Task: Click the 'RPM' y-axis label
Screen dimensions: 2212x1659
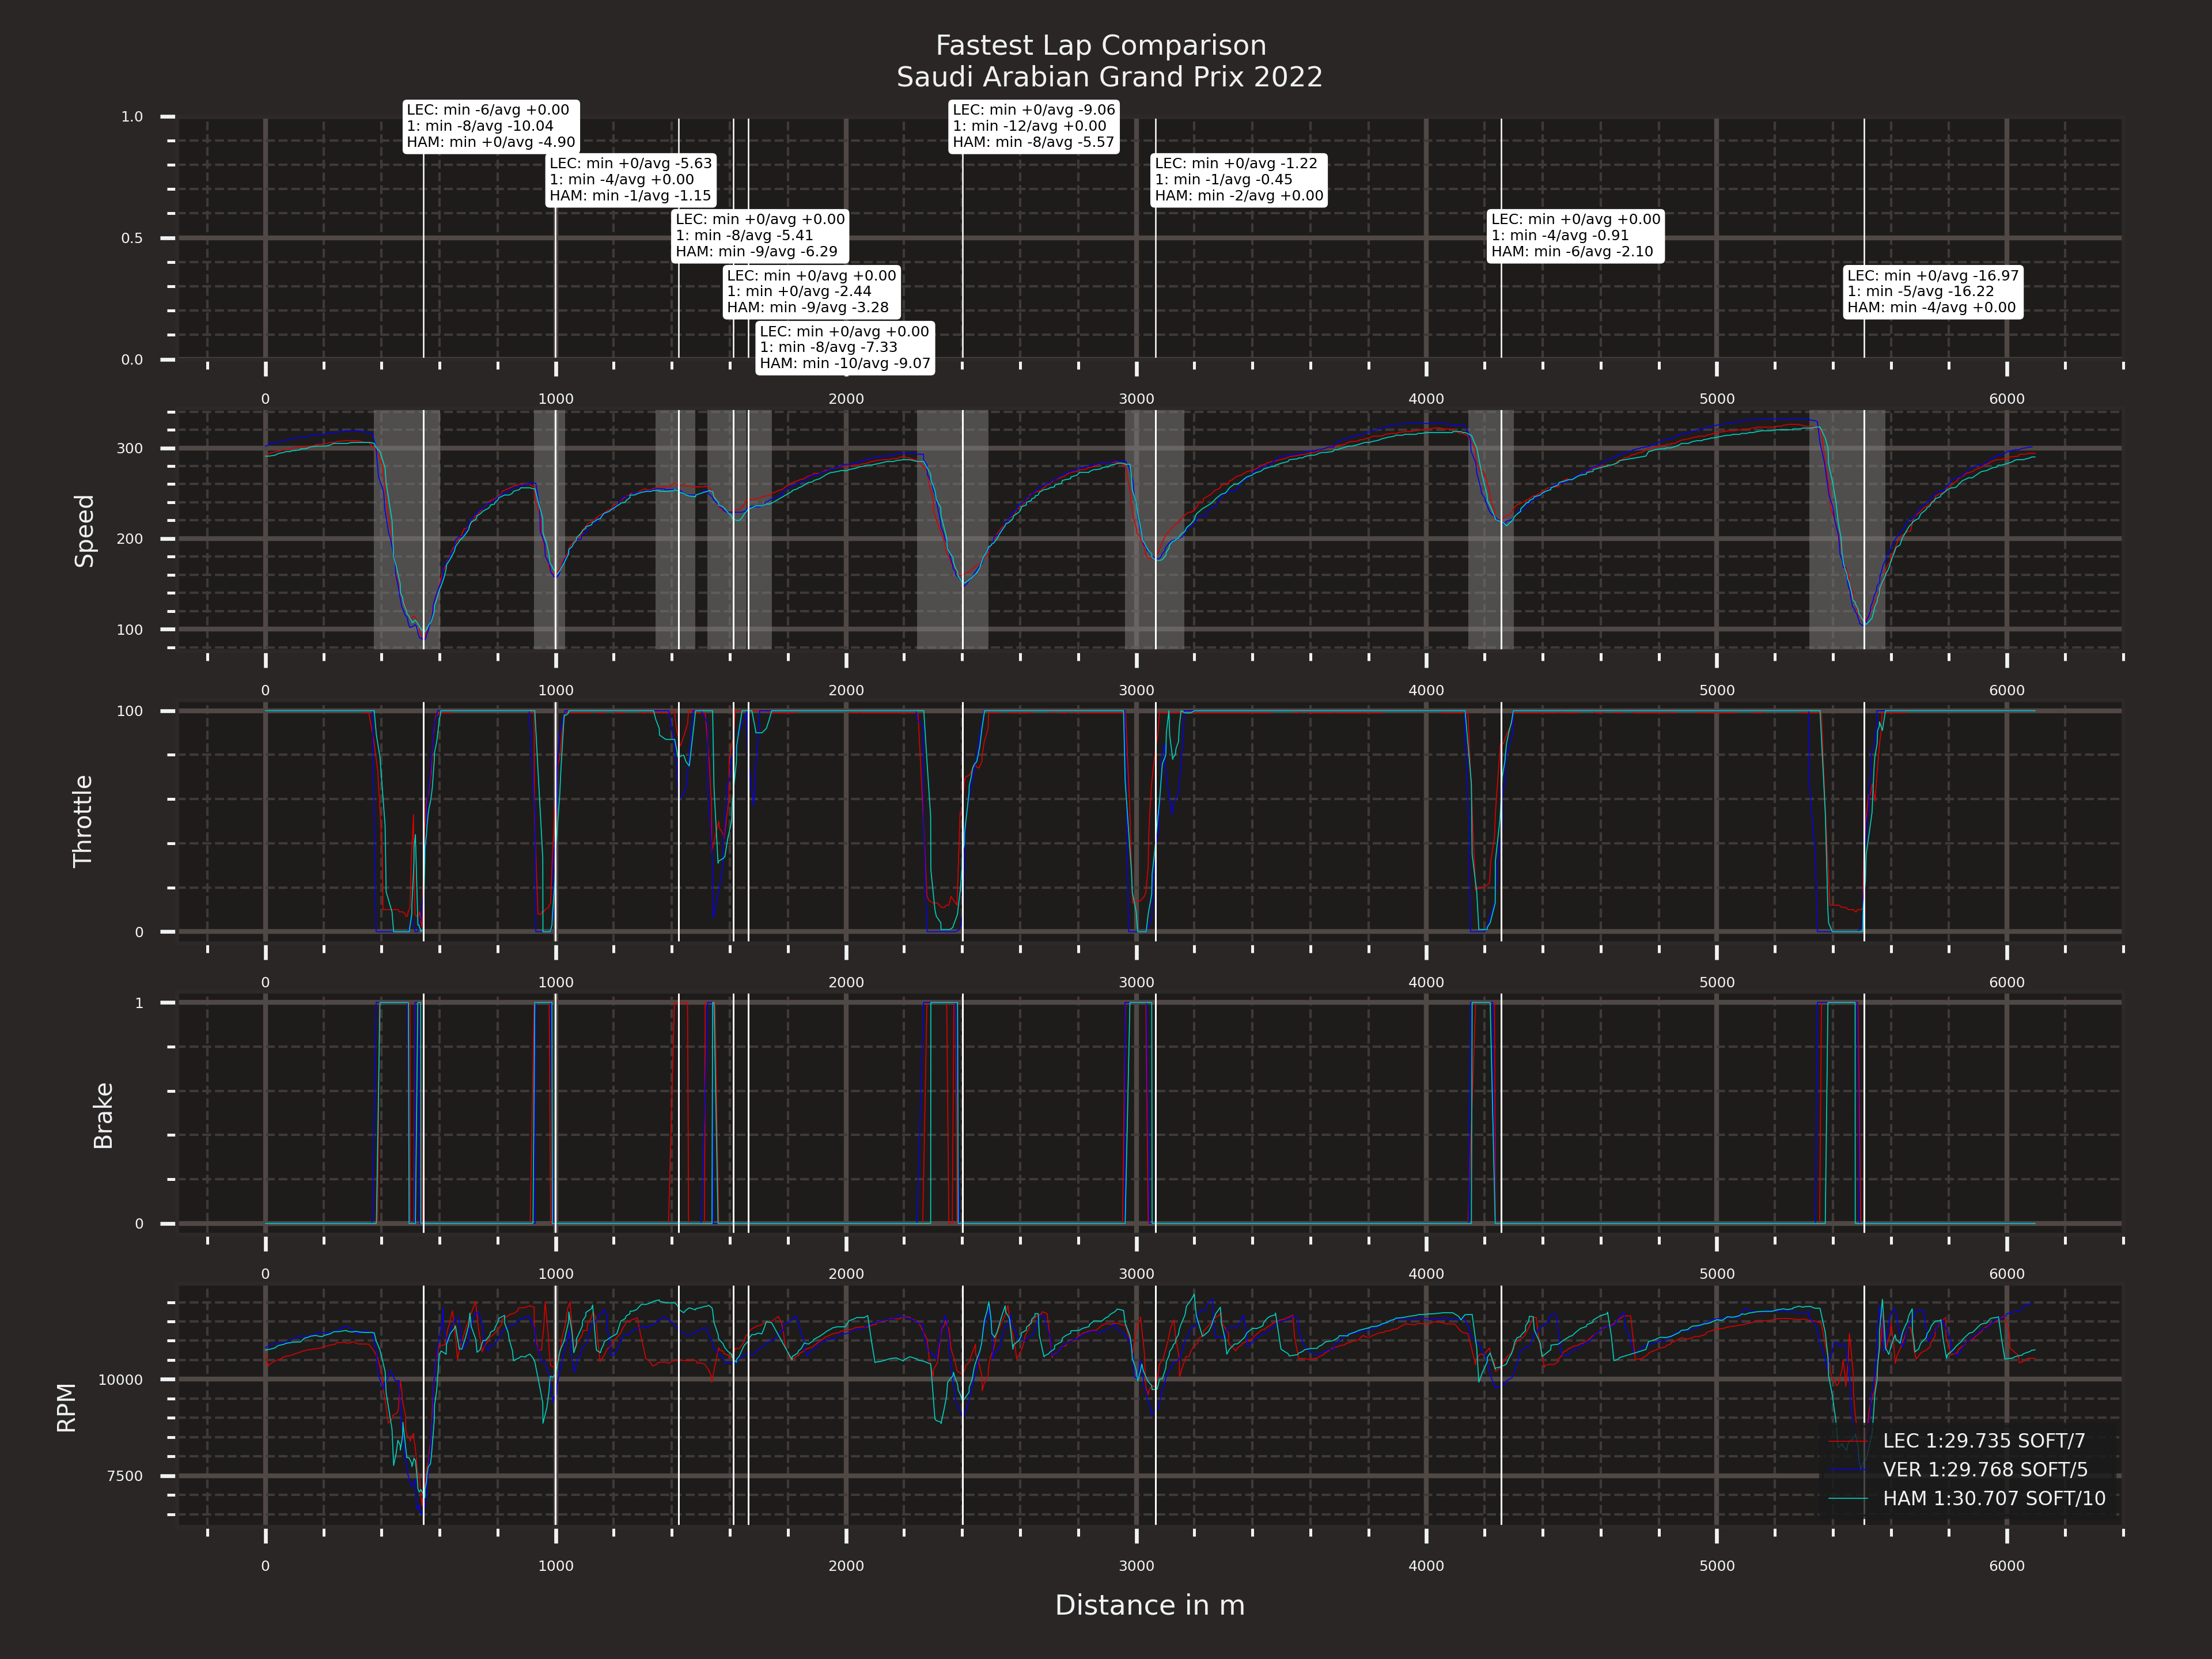Action: coord(66,1408)
